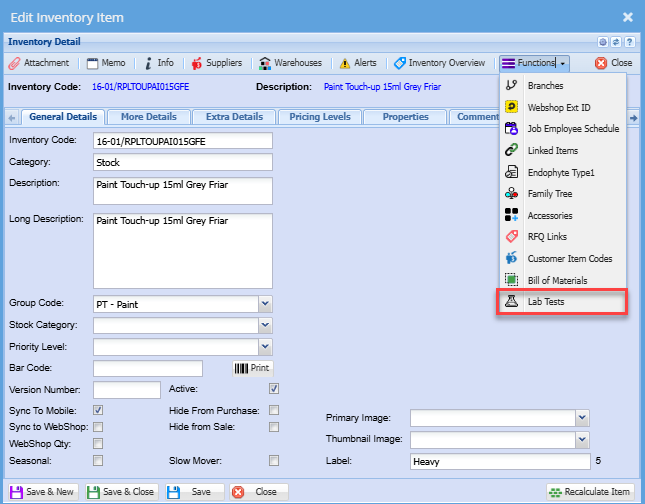
Task: Click the red Close icon in toolbar
Action: (601, 63)
